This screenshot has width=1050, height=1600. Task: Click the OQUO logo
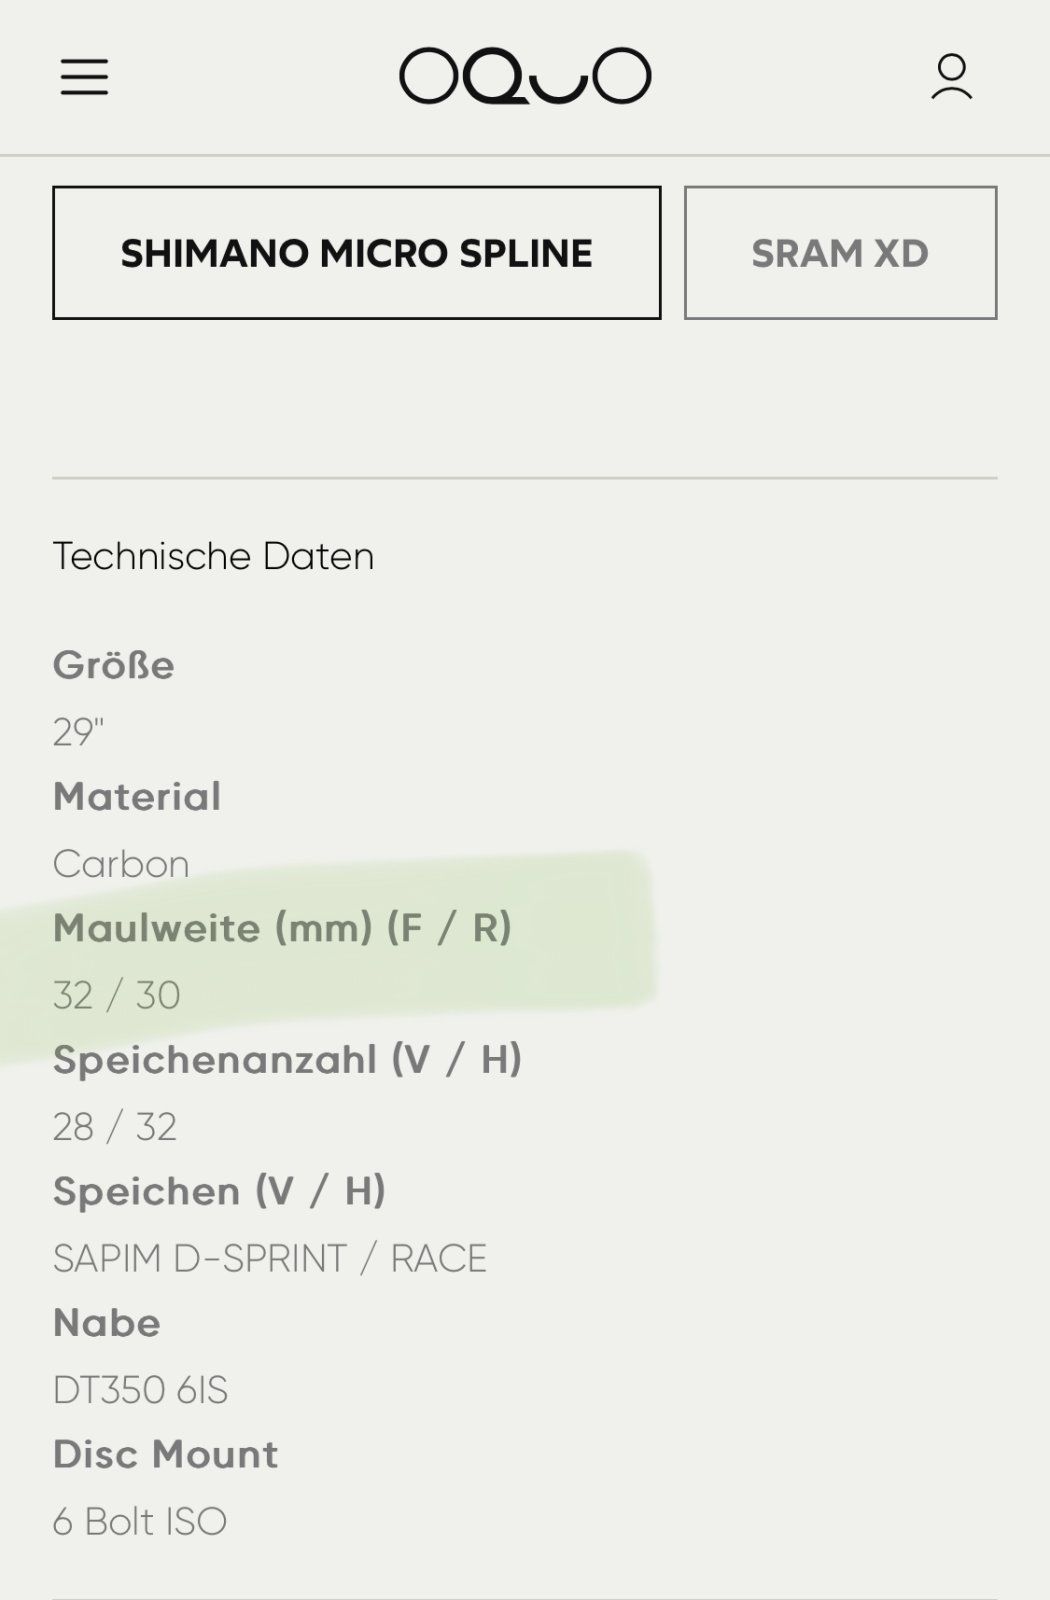coord(525,76)
